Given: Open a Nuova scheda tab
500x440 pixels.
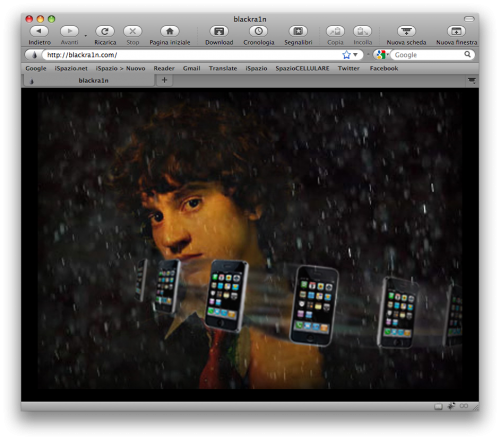Looking at the screenshot, I should point(406,31).
